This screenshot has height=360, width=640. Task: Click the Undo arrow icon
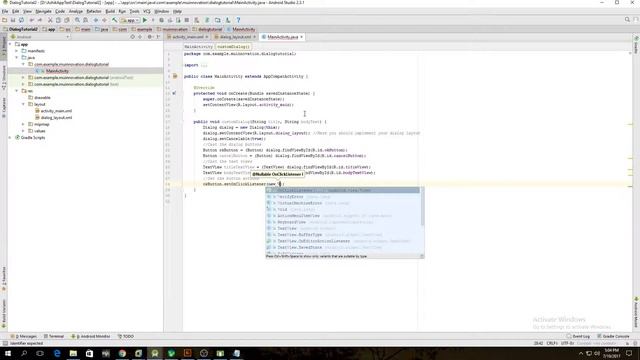pyautogui.click(x=31, y=20)
